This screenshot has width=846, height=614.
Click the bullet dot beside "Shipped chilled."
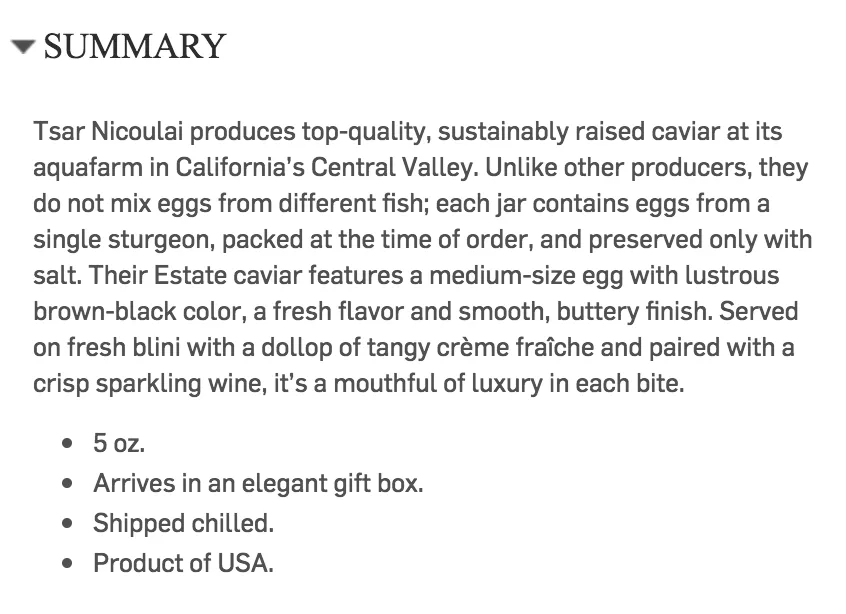point(67,523)
